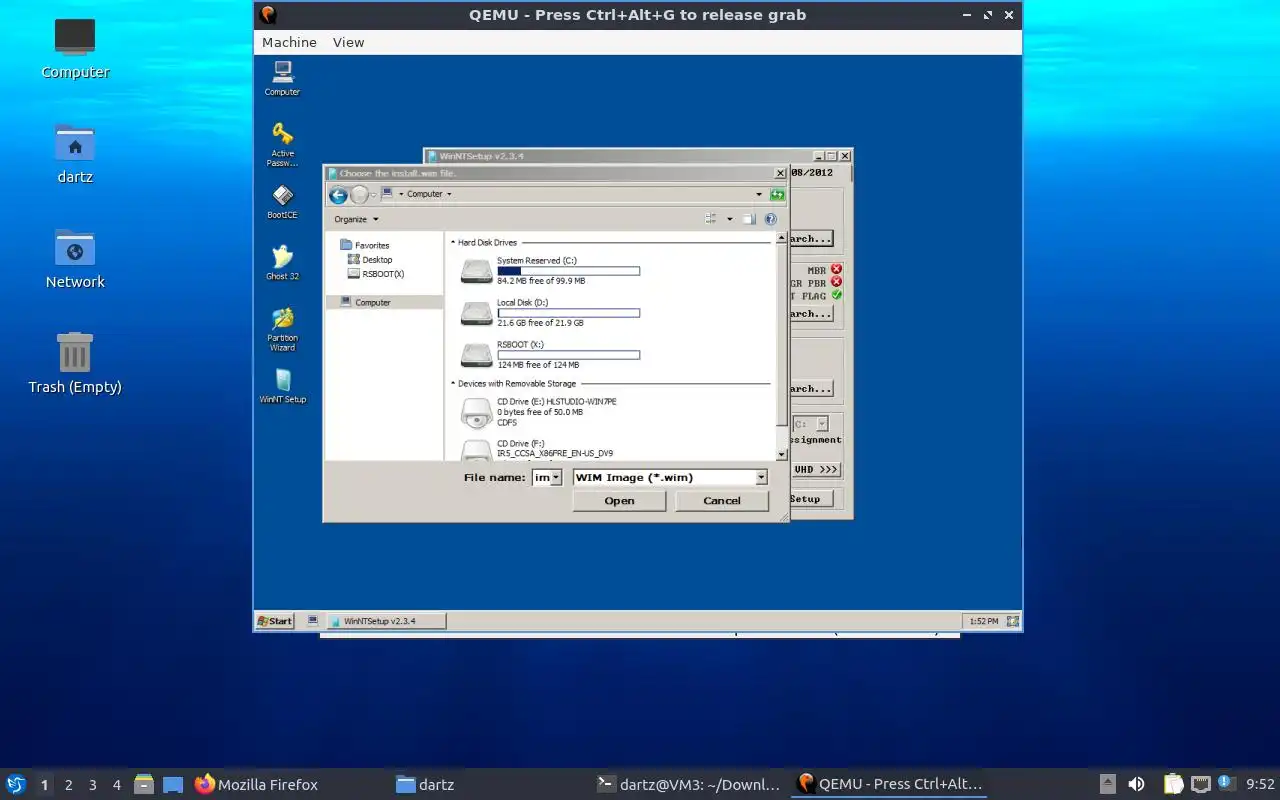Click scrollbar down arrow in file list
This screenshot has height=800, width=1280.
pyautogui.click(x=781, y=455)
